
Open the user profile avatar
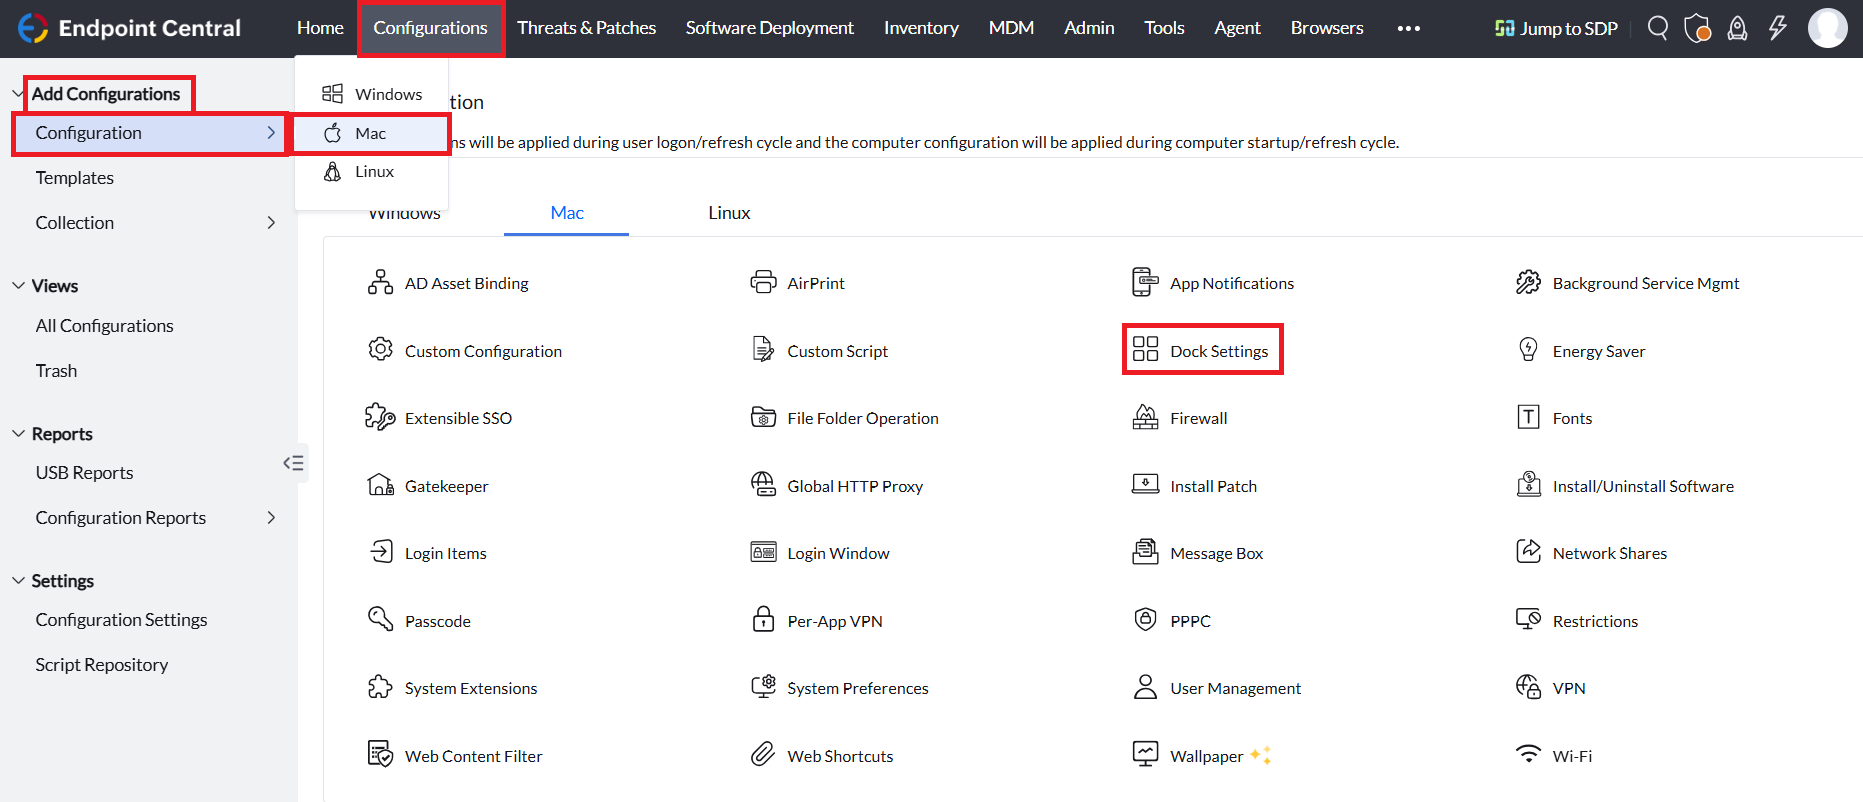tap(1827, 28)
